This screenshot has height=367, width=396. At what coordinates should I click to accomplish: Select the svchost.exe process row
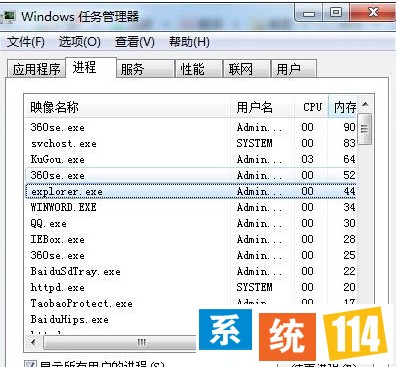(190, 143)
